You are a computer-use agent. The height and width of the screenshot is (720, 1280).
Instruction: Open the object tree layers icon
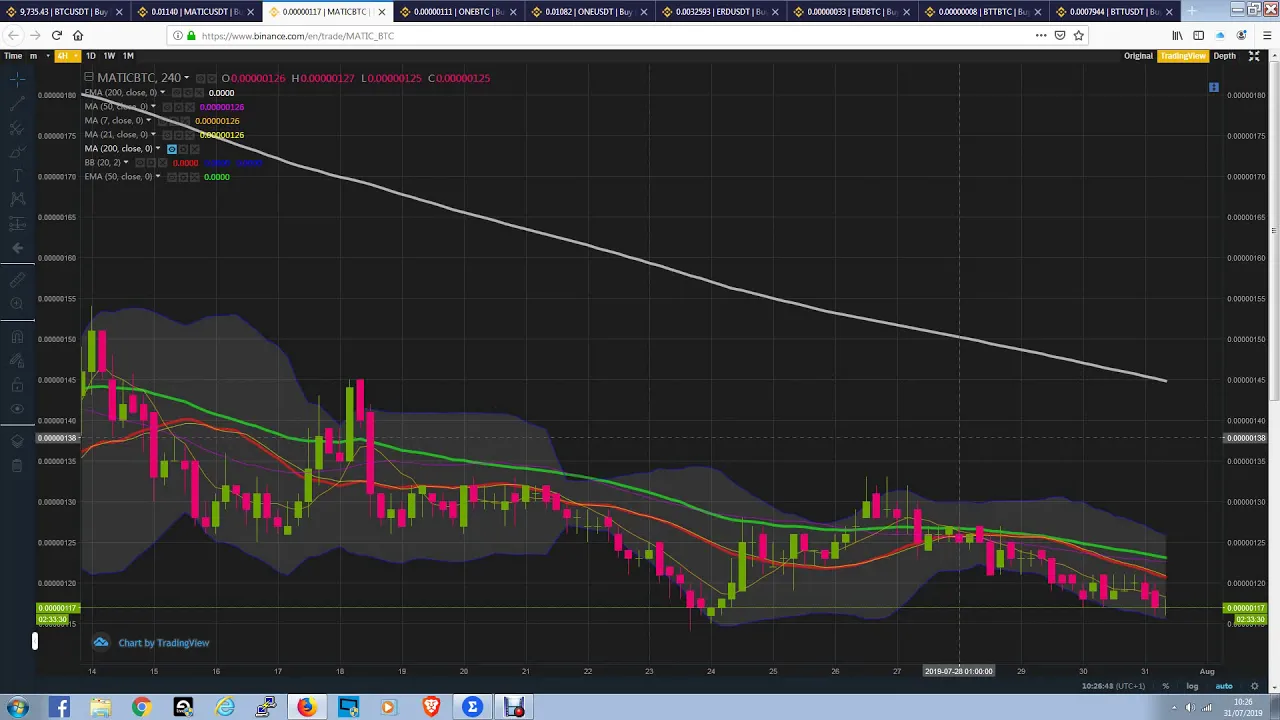point(17,442)
